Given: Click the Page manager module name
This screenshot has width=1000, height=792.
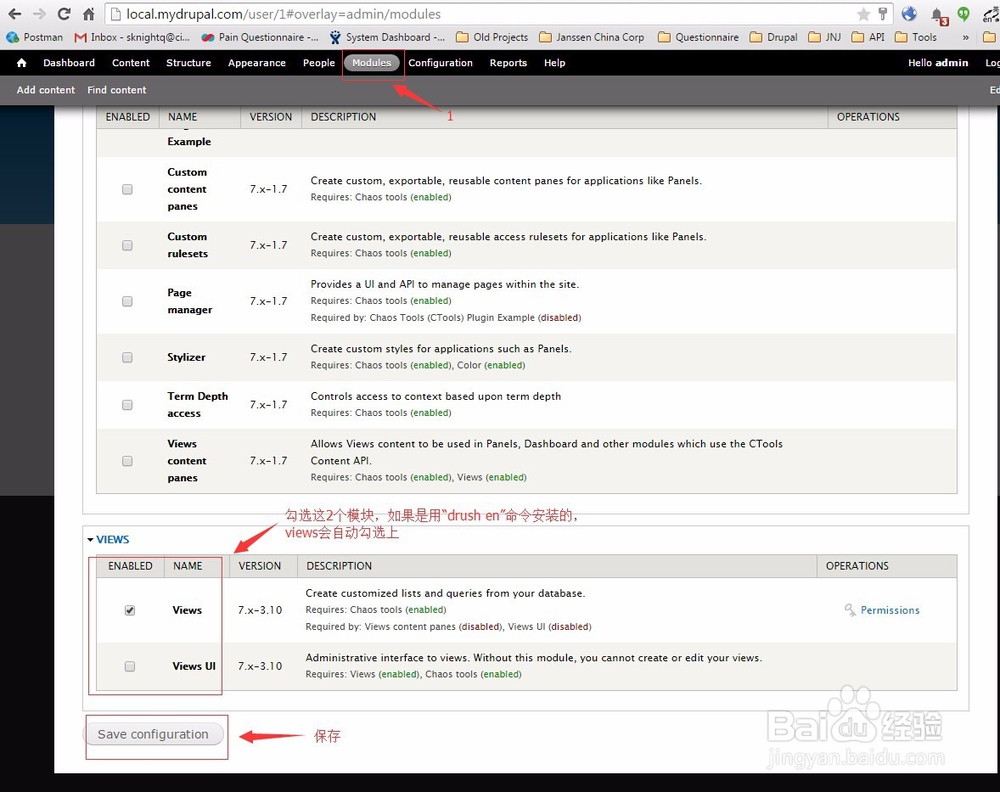Looking at the screenshot, I should pos(189,301).
